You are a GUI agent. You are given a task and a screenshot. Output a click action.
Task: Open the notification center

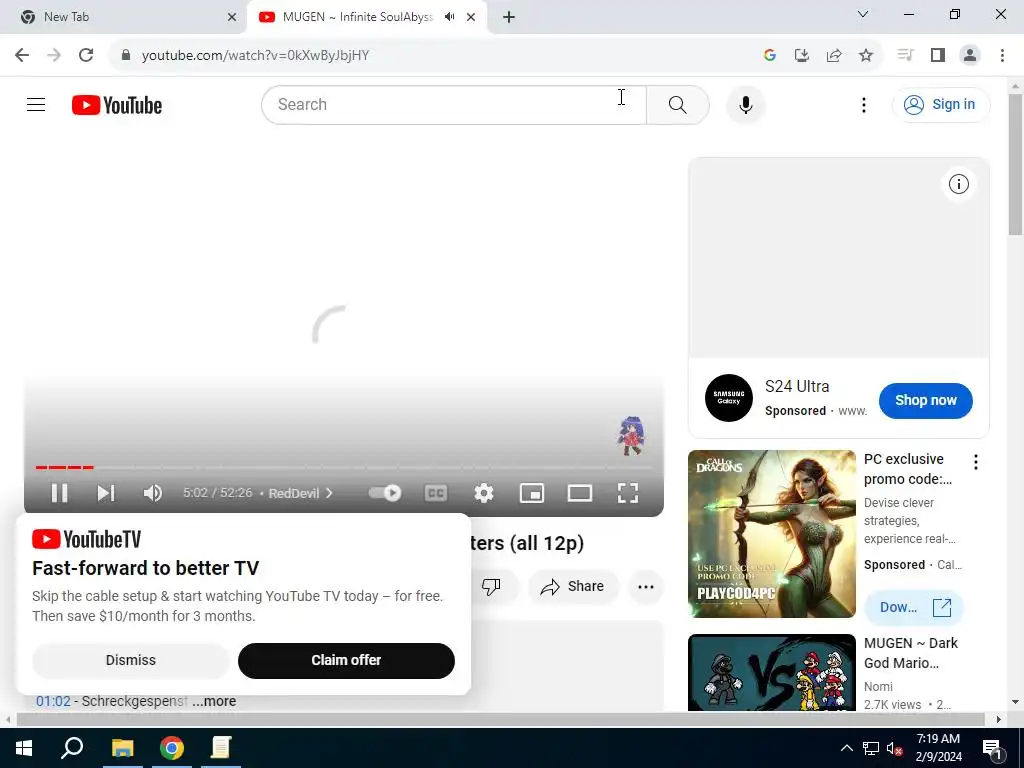click(992, 748)
